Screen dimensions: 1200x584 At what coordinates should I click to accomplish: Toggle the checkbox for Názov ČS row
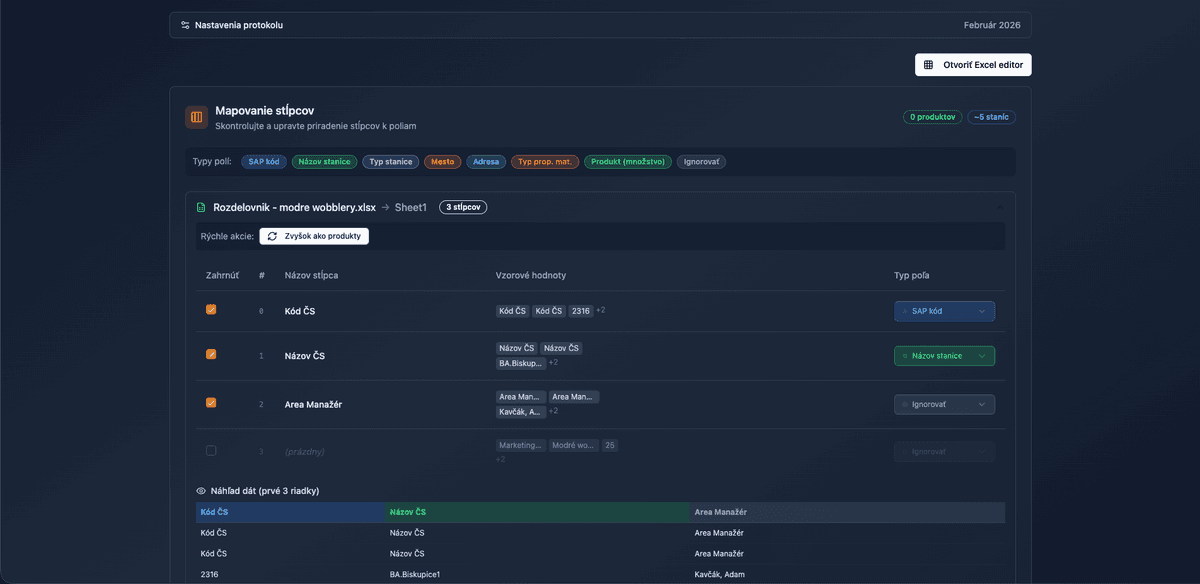211,354
